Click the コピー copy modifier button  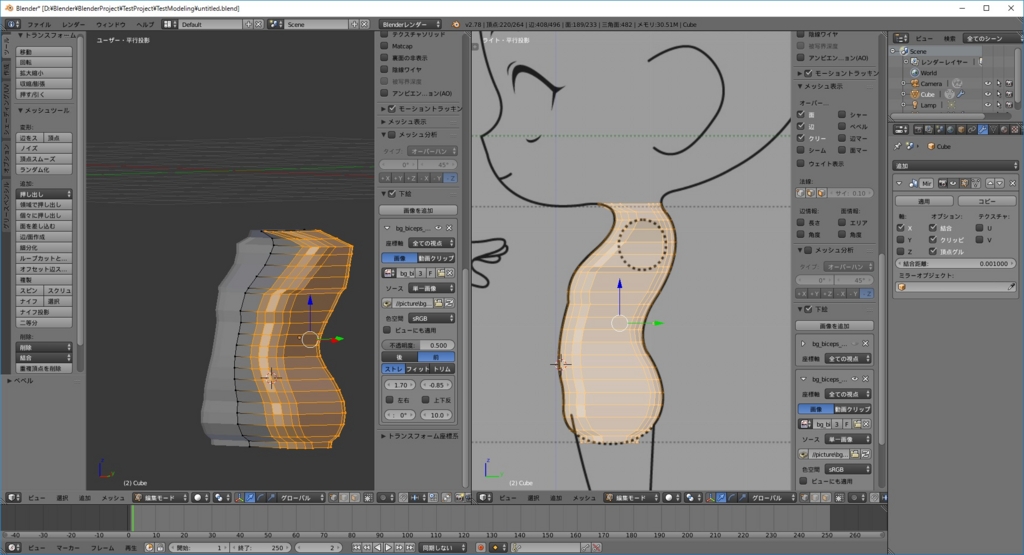point(987,201)
